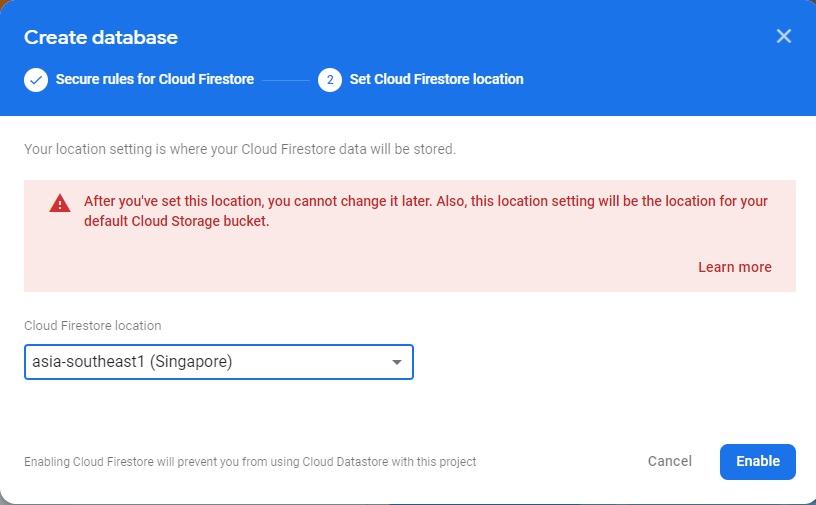Click the red warning triangle icon
This screenshot has height=505, width=816.
(x=60, y=203)
